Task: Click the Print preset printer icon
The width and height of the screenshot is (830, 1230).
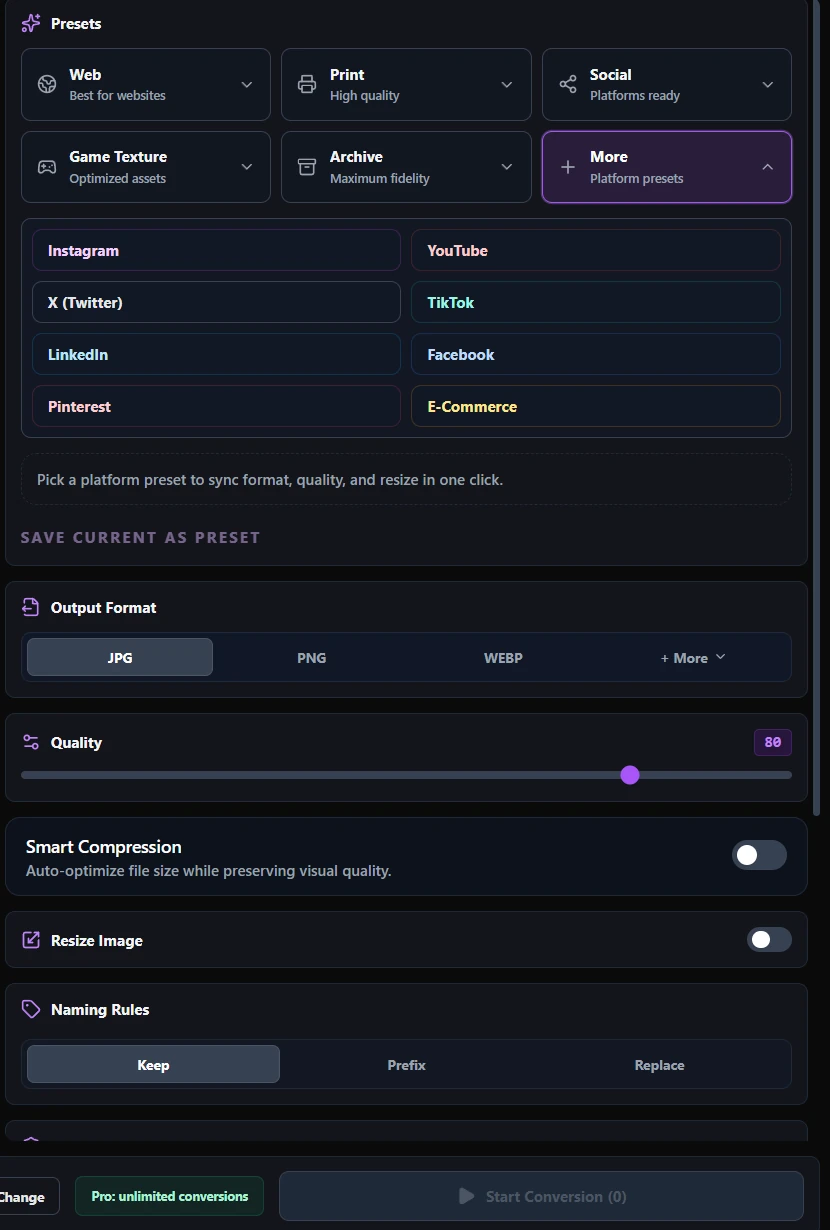Action: (x=307, y=84)
